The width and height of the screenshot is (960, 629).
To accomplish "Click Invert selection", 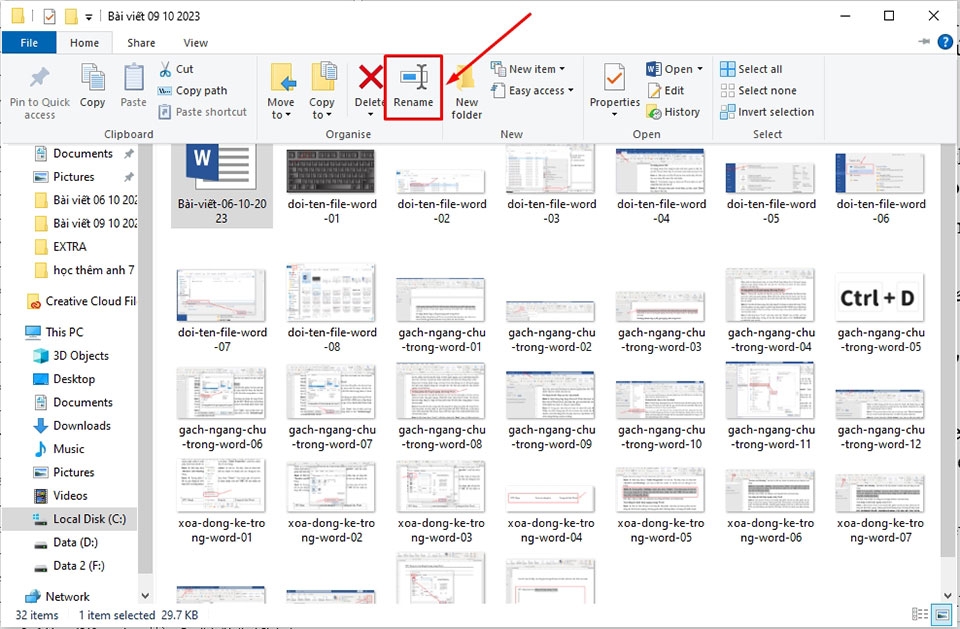I will click(x=767, y=112).
